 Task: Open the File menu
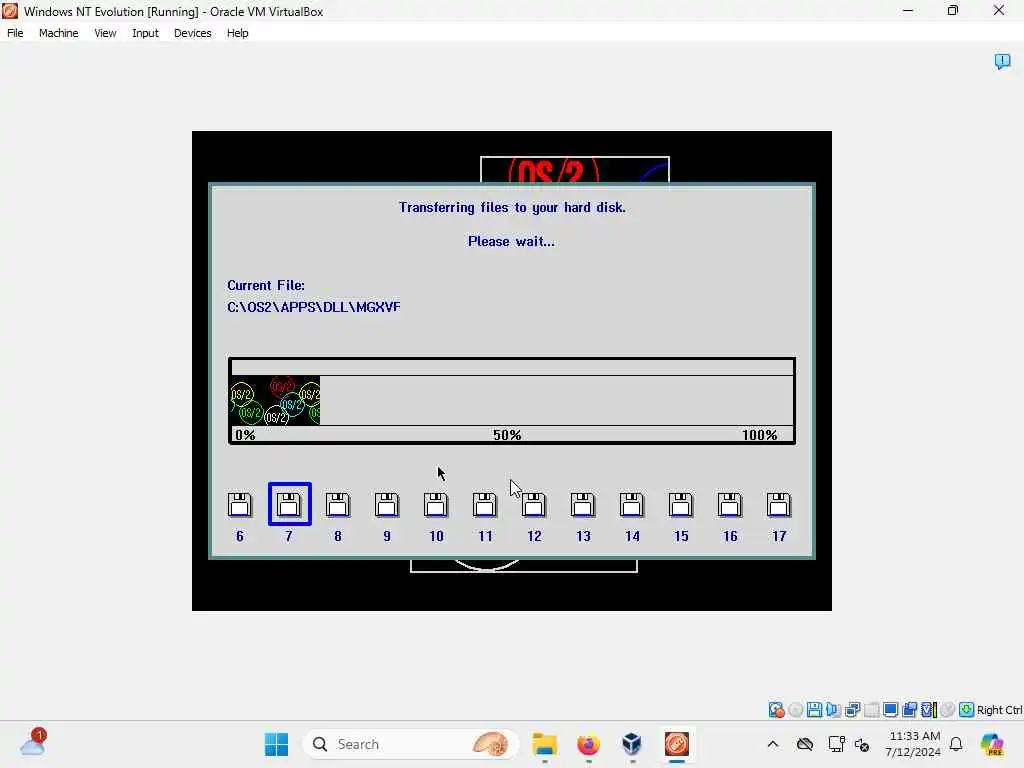point(15,33)
